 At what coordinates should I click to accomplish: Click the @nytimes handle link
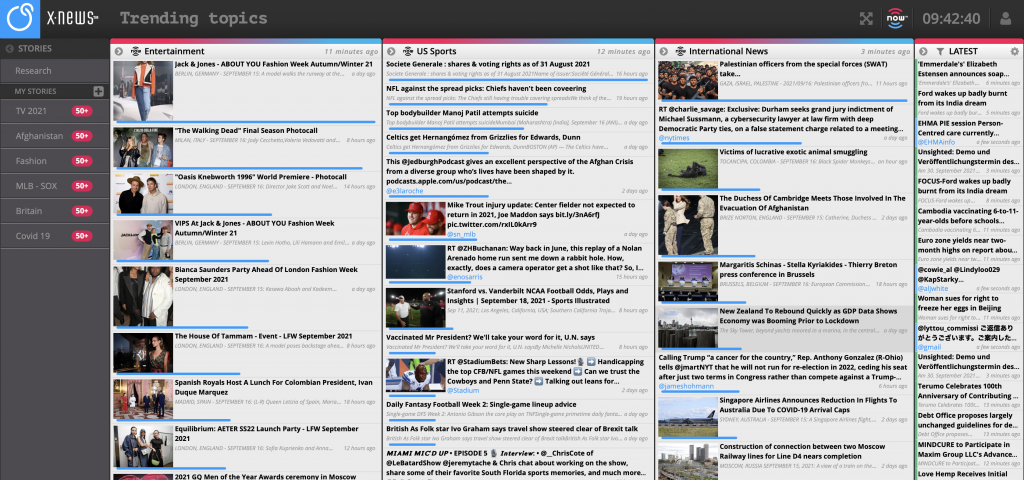[674, 138]
